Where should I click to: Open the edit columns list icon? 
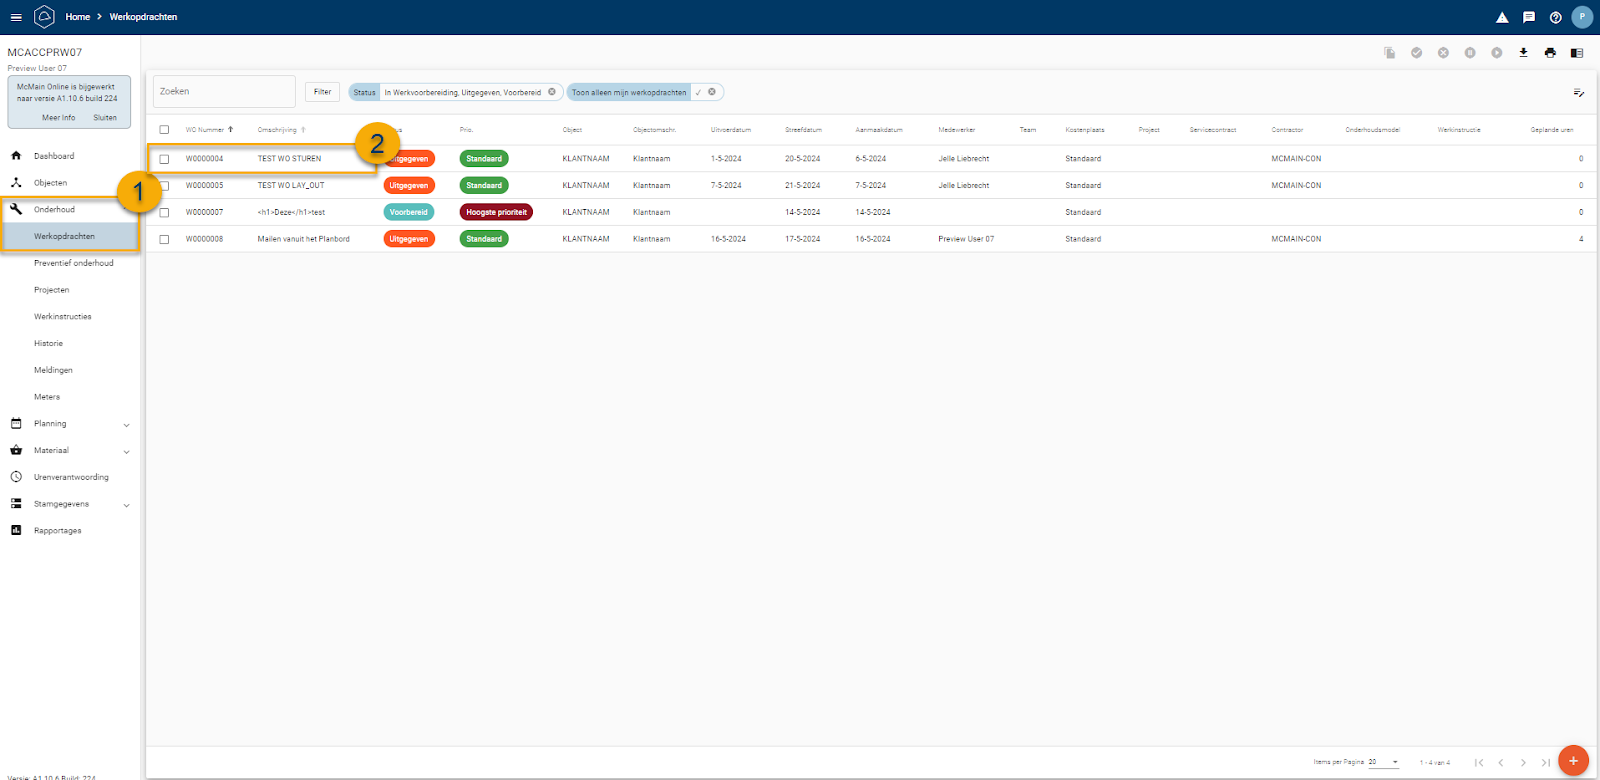tap(1578, 92)
